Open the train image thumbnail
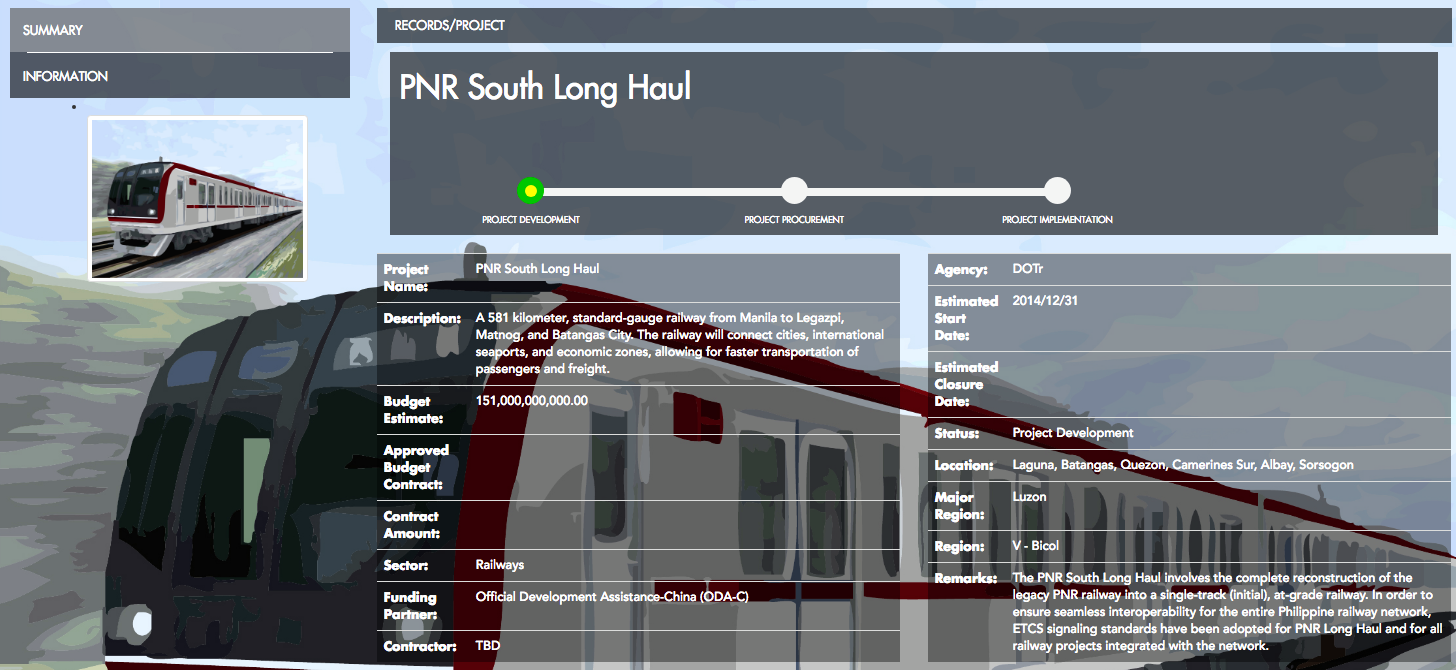The image size is (1456, 670). click(197, 197)
